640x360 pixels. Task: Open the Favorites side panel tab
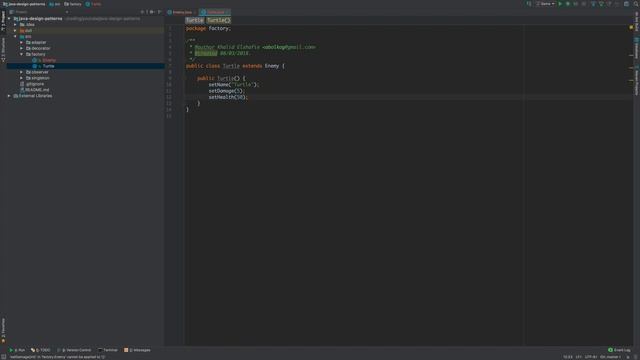coord(3,331)
